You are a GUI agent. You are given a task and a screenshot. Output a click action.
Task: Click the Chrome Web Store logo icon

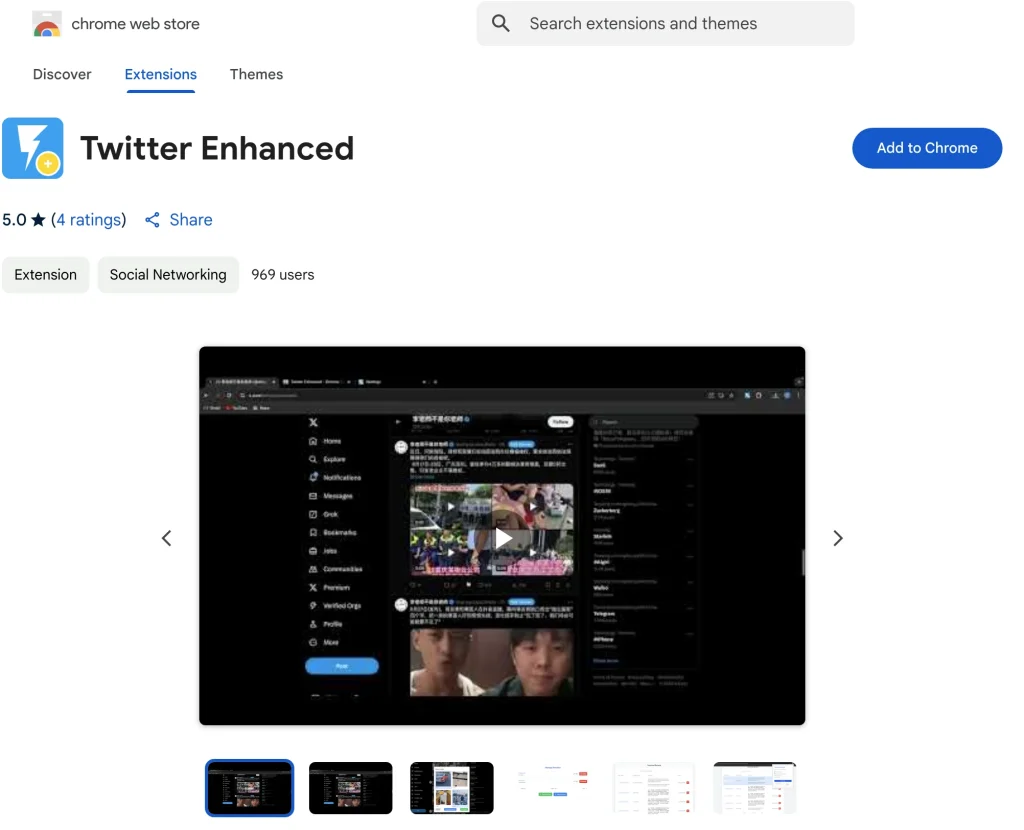[x=46, y=24]
